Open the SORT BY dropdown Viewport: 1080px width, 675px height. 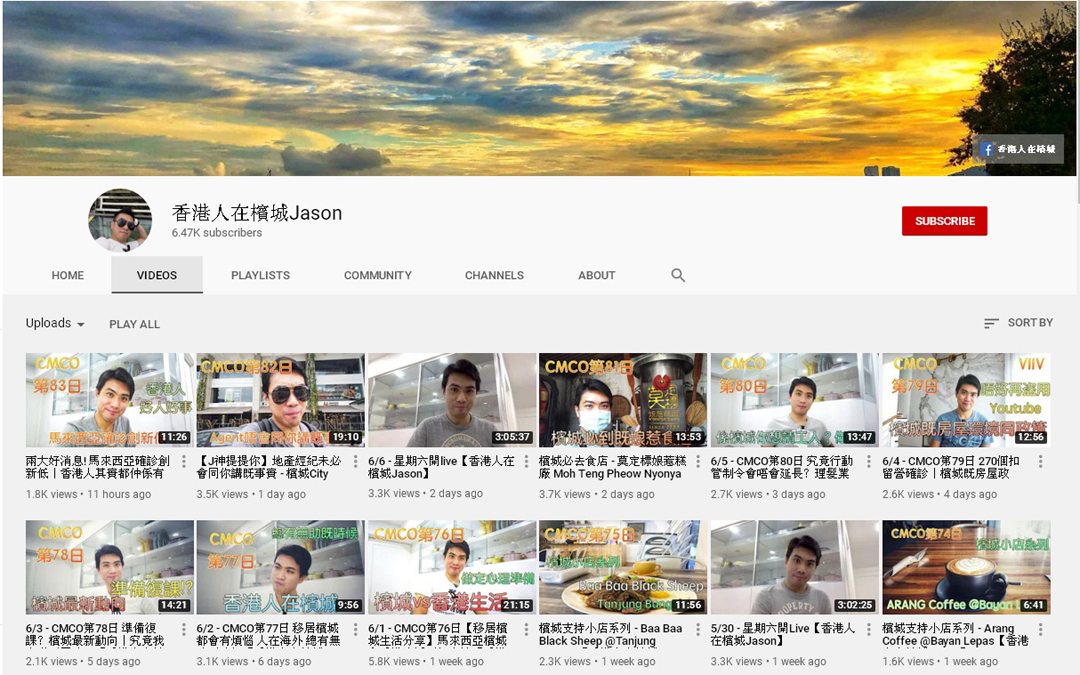pos(1019,323)
